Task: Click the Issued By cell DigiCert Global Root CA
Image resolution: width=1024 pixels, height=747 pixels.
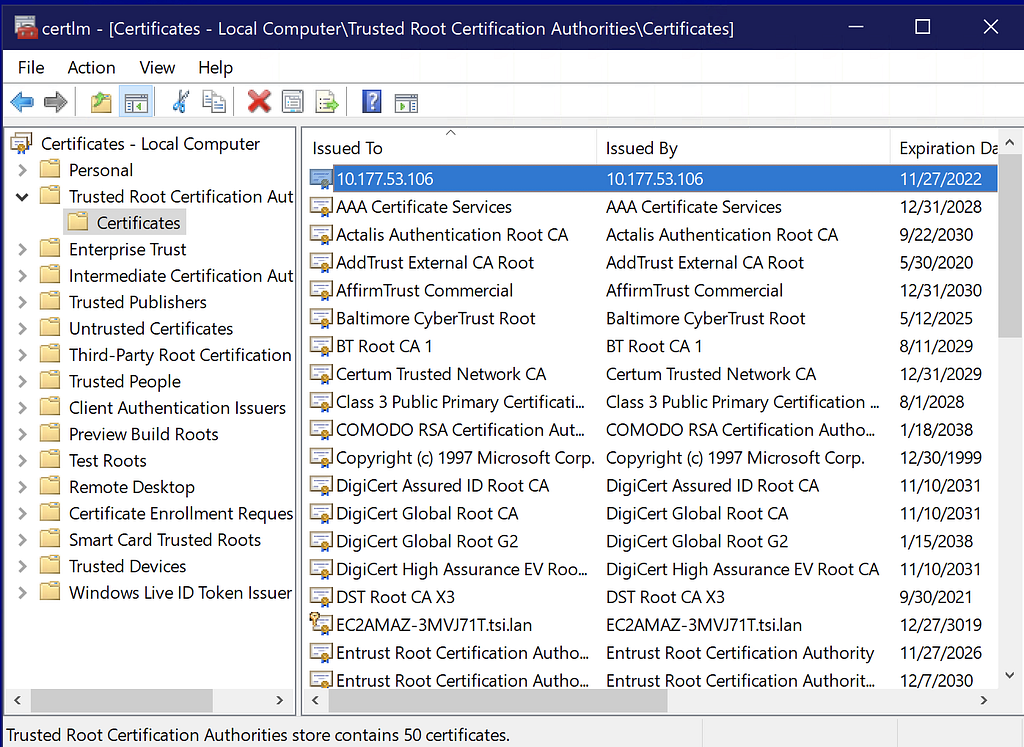Action: pos(697,514)
